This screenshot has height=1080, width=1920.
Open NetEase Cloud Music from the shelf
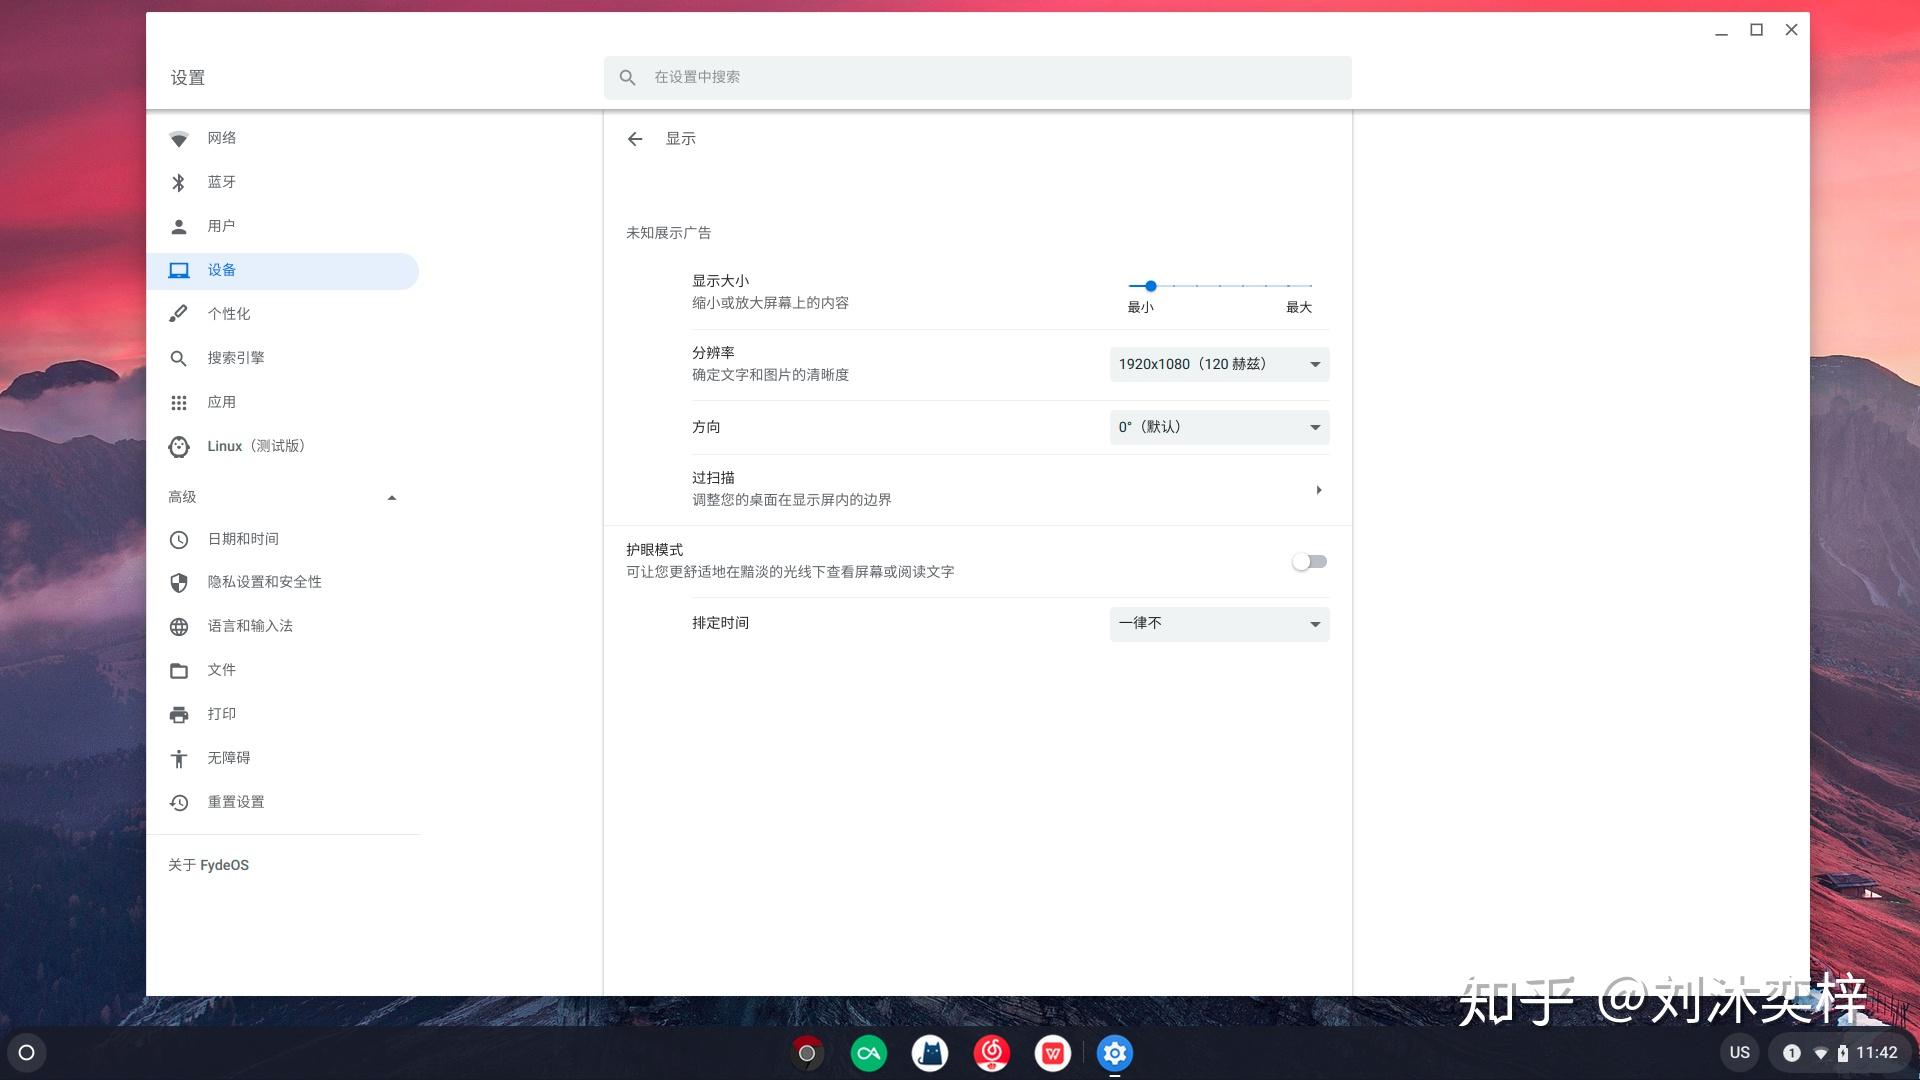[991, 1052]
